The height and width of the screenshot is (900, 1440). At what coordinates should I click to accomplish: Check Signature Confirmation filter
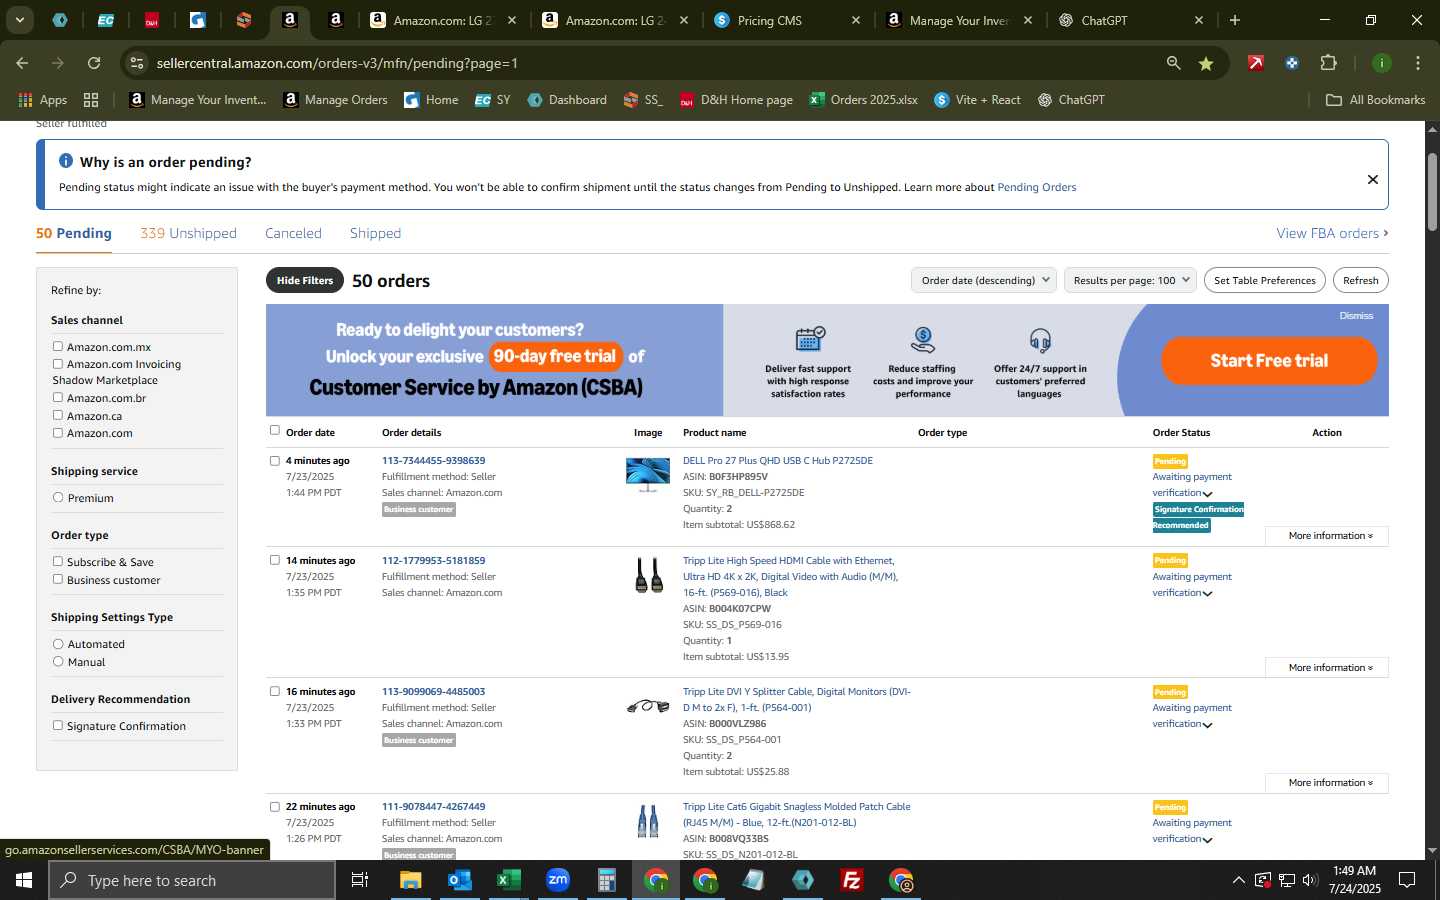(x=58, y=725)
